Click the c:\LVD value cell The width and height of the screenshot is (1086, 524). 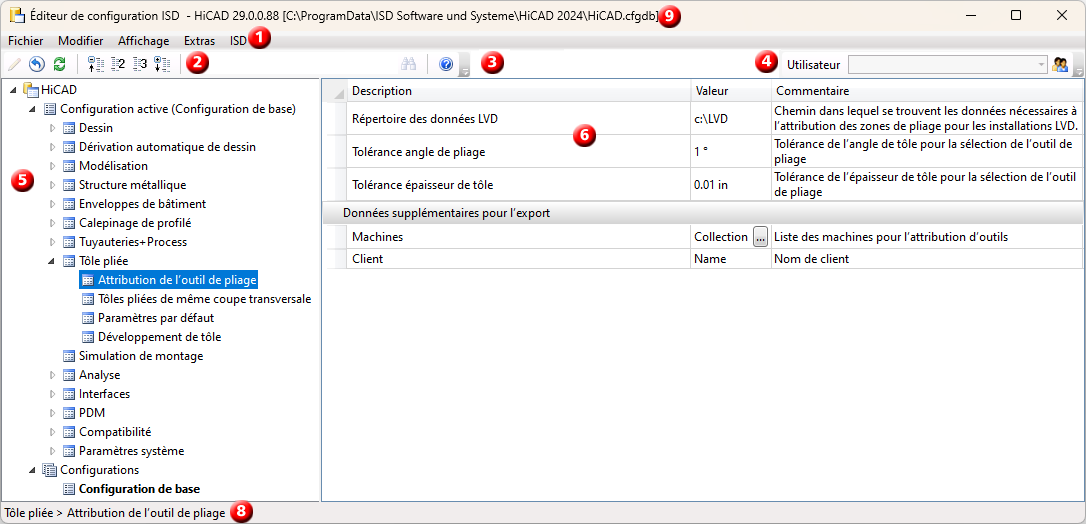coord(731,118)
